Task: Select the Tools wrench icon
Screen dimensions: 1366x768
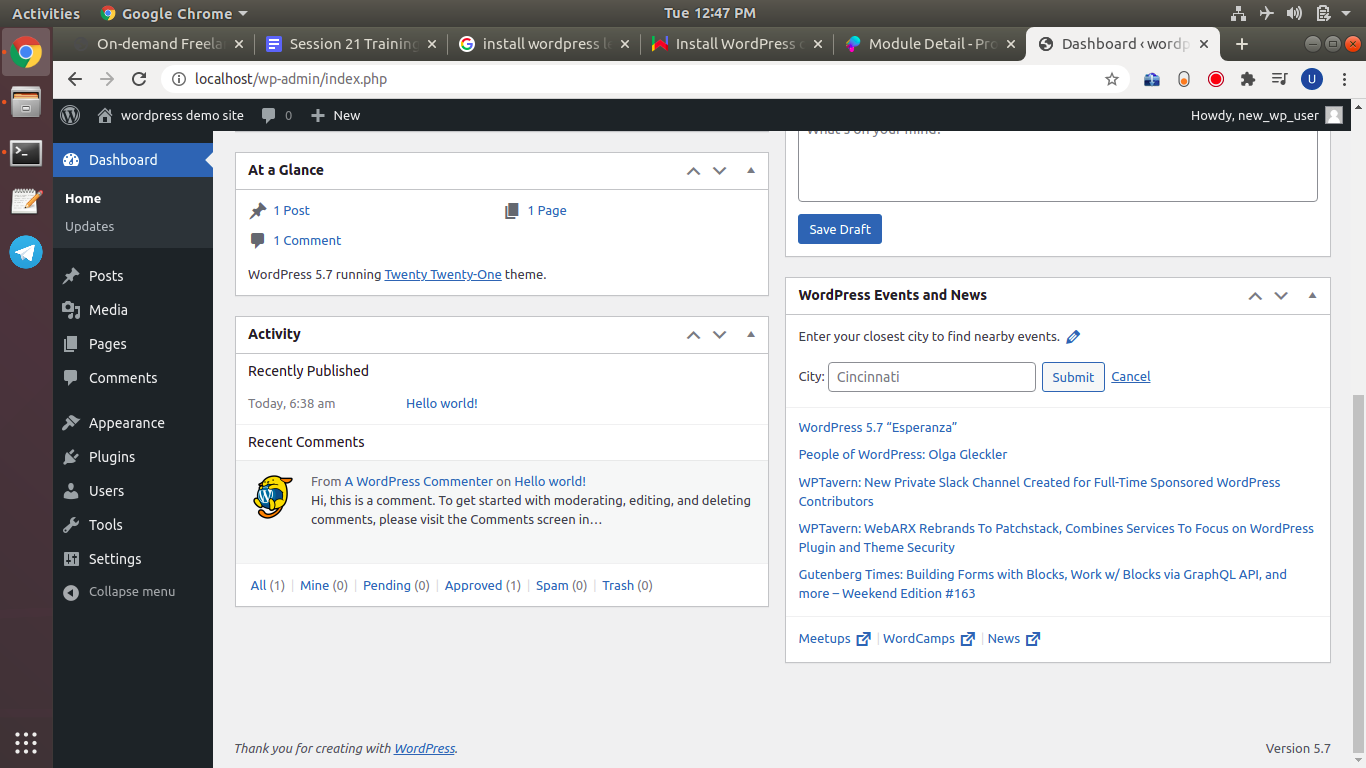Action: tap(70, 524)
